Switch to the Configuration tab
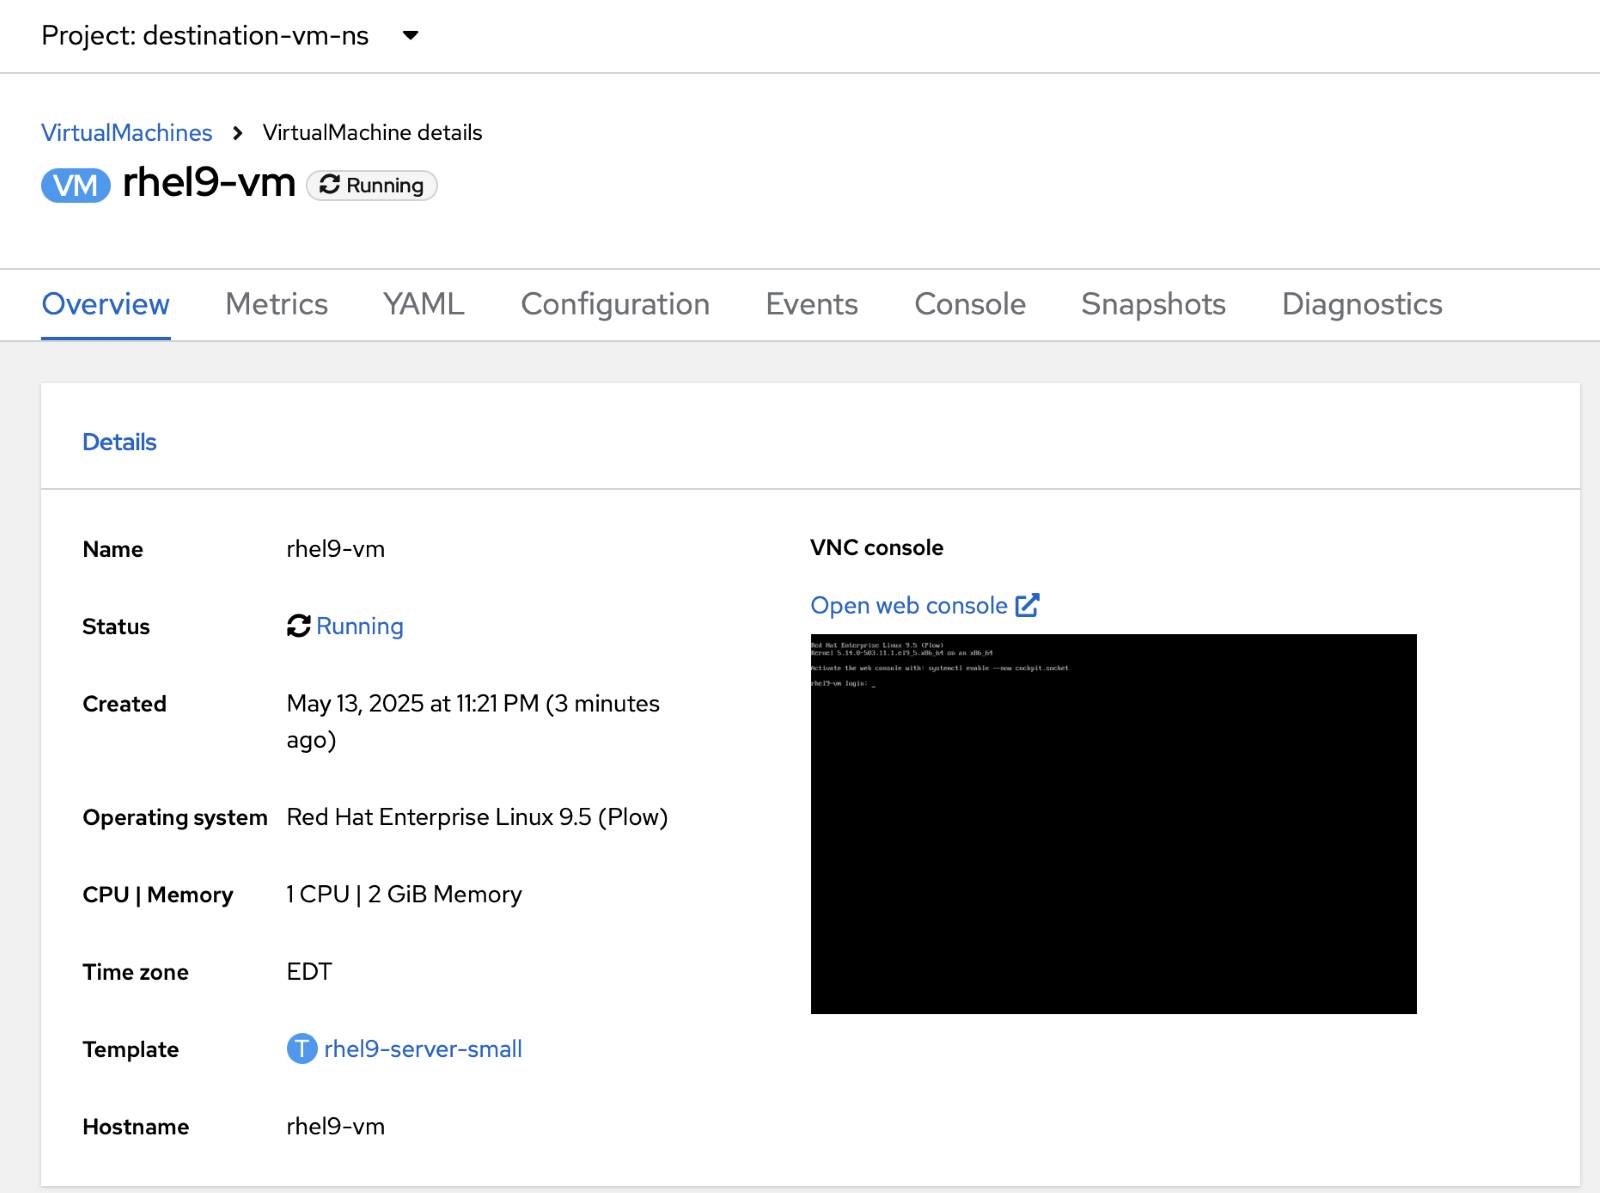This screenshot has width=1600, height=1193. coord(615,305)
